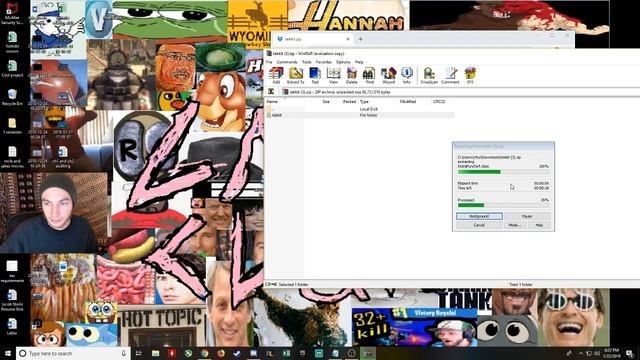The width and height of the screenshot is (640, 360).
Task: Click the Windows Start button
Action: [x=8, y=353]
